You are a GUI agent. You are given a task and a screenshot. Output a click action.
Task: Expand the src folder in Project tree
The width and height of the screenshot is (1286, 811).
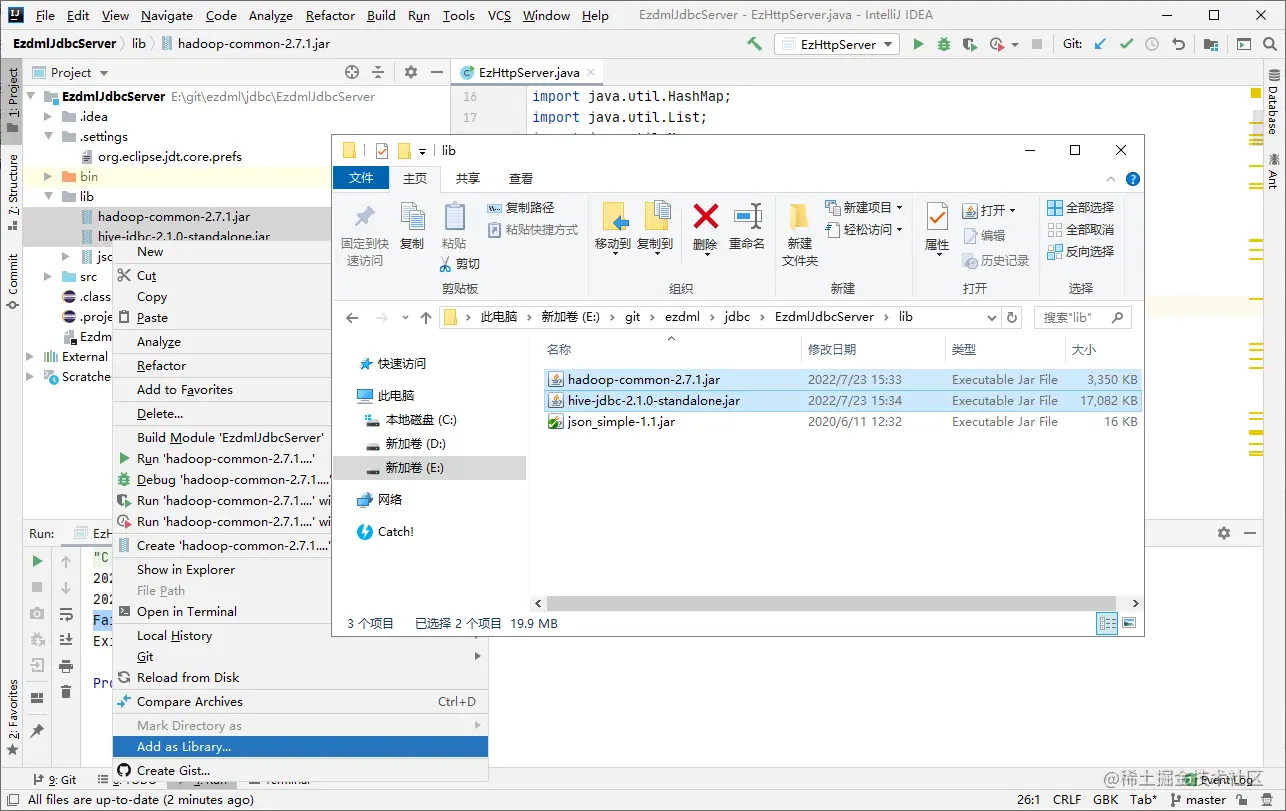[48, 276]
